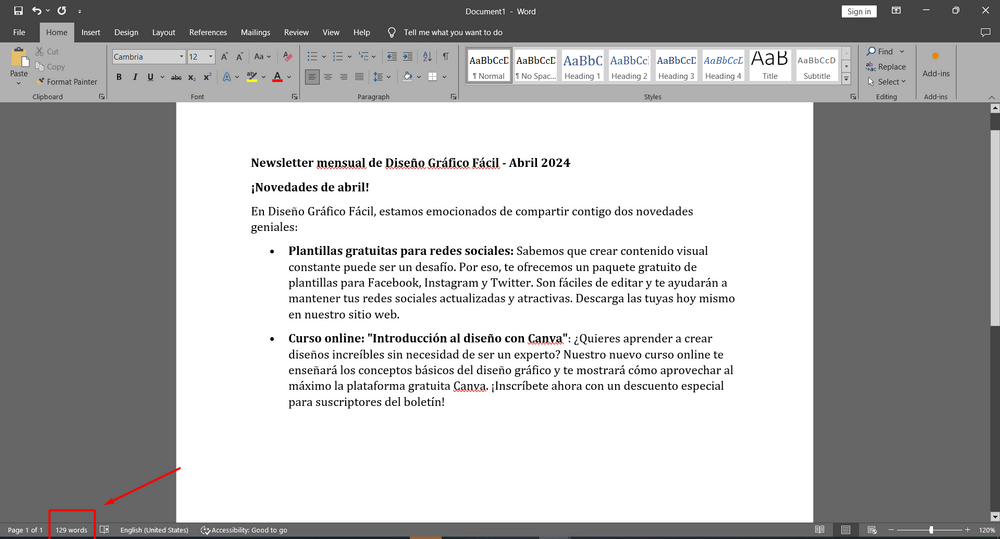Open the References tab
The width and height of the screenshot is (1000, 539).
pyautogui.click(x=208, y=32)
